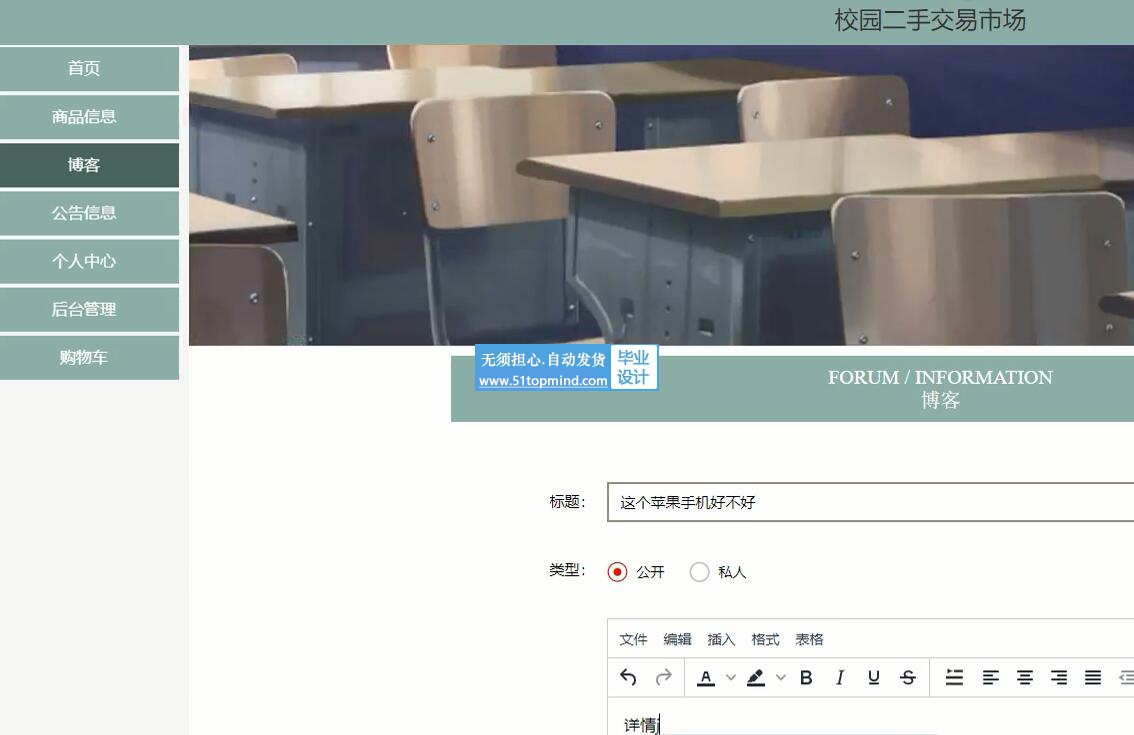Open 个人中心 in the sidebar
Viewport: 1134px width, 735px height.
[x=89, y=261]
